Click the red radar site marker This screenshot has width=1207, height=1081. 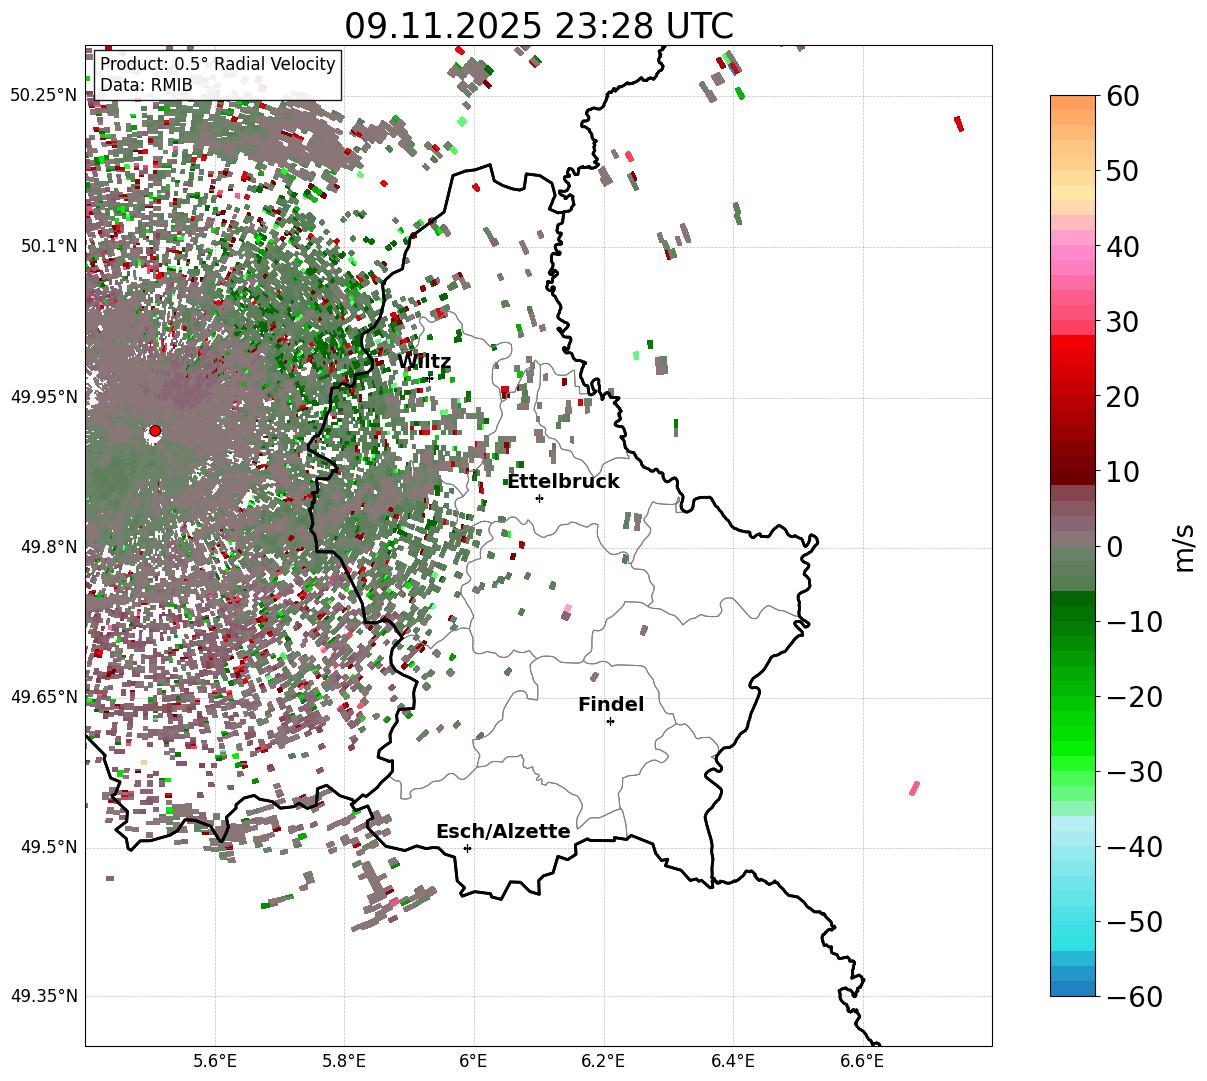(155, 431)
